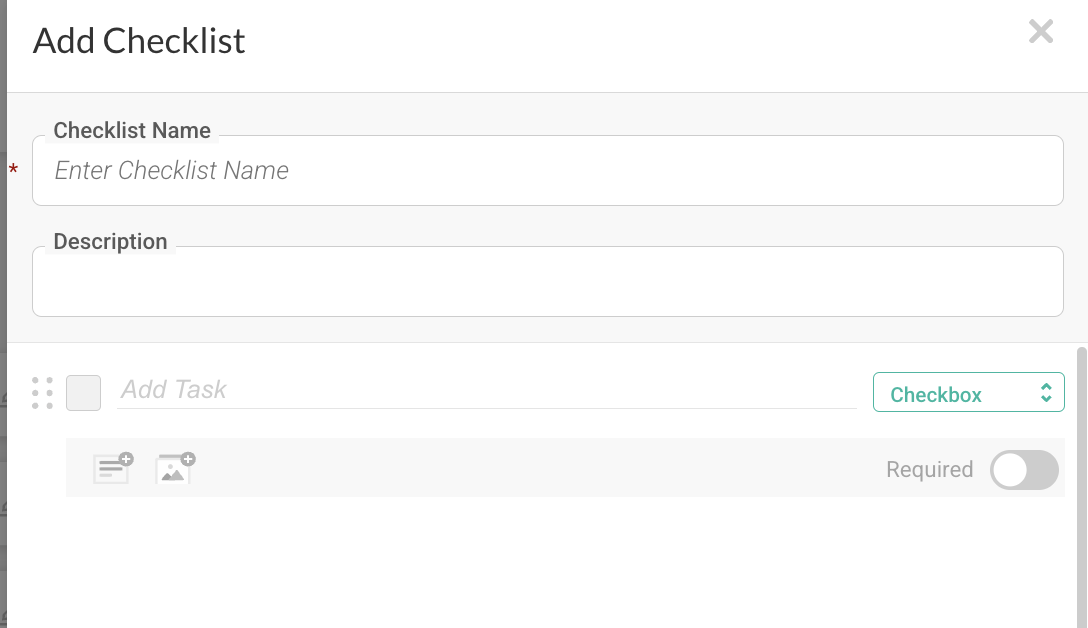Image resolution: width=1088 pixels, height=628 pixels.
Task: Click the Description field label
Action: [x=110, y=241]
